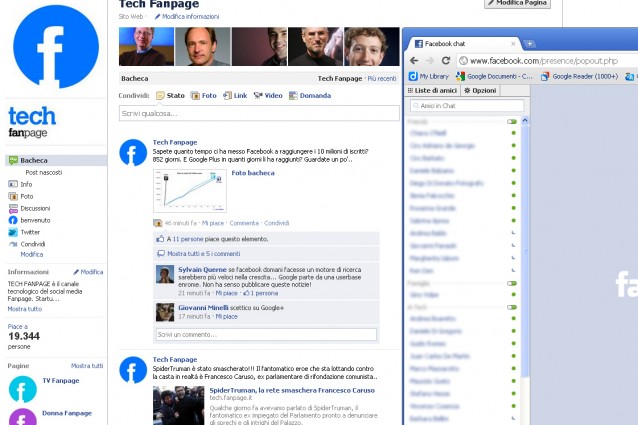Click Condividi on chart post
The height and width of the screenshot is (425, 638).
pyautogui.click(x=277, y=223)
